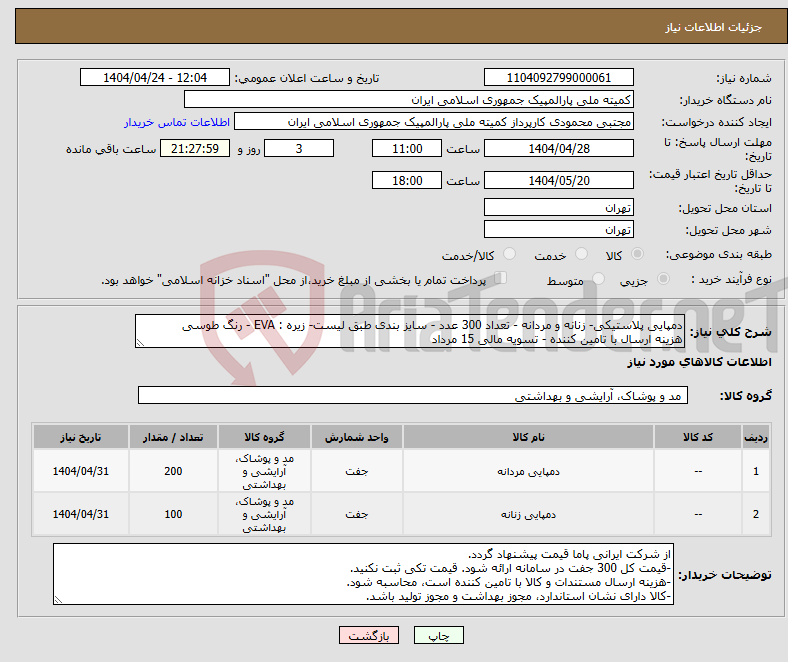The height and width of the screenshot is (662, 788).
Task: Click the general need description text area
Action: (x=410, y=331)
